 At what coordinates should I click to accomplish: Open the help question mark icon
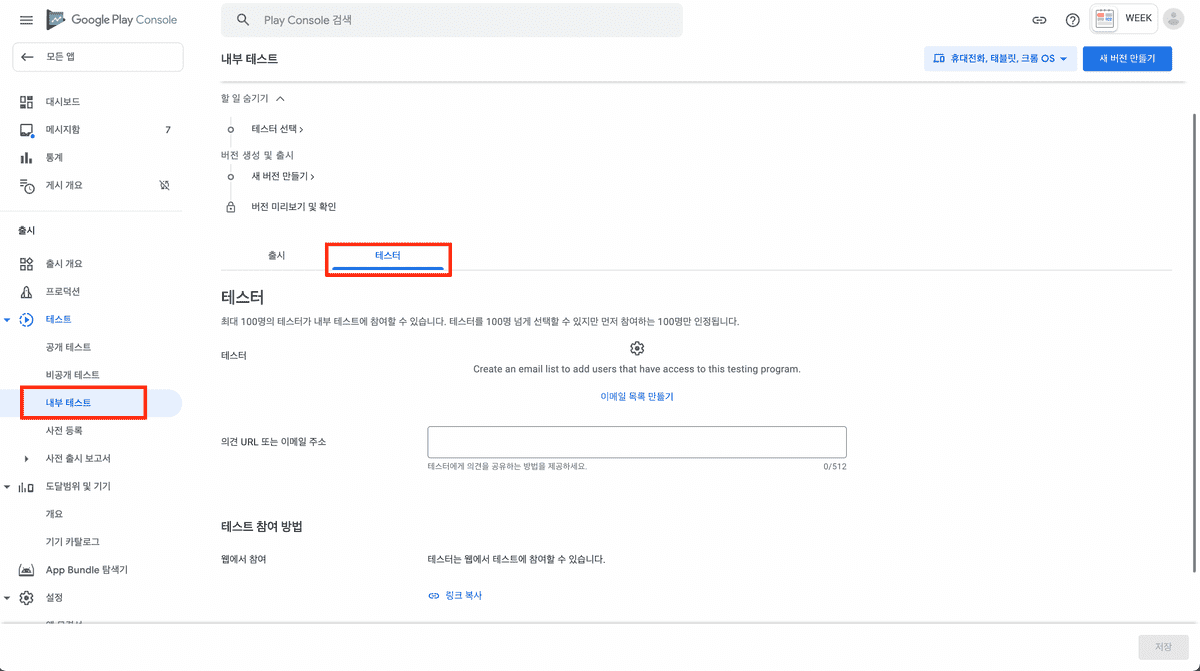point(1072,20)
